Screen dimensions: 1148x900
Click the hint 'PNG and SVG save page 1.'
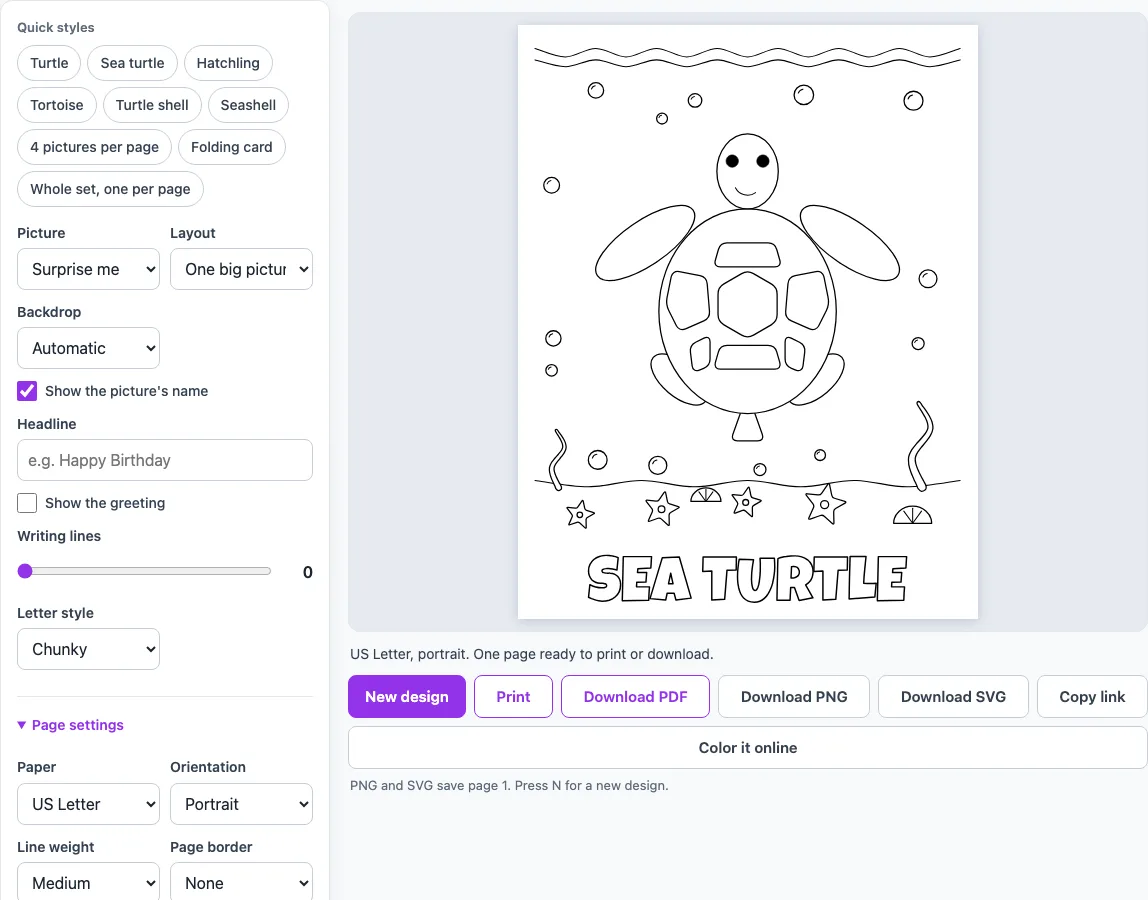[430, 786]
